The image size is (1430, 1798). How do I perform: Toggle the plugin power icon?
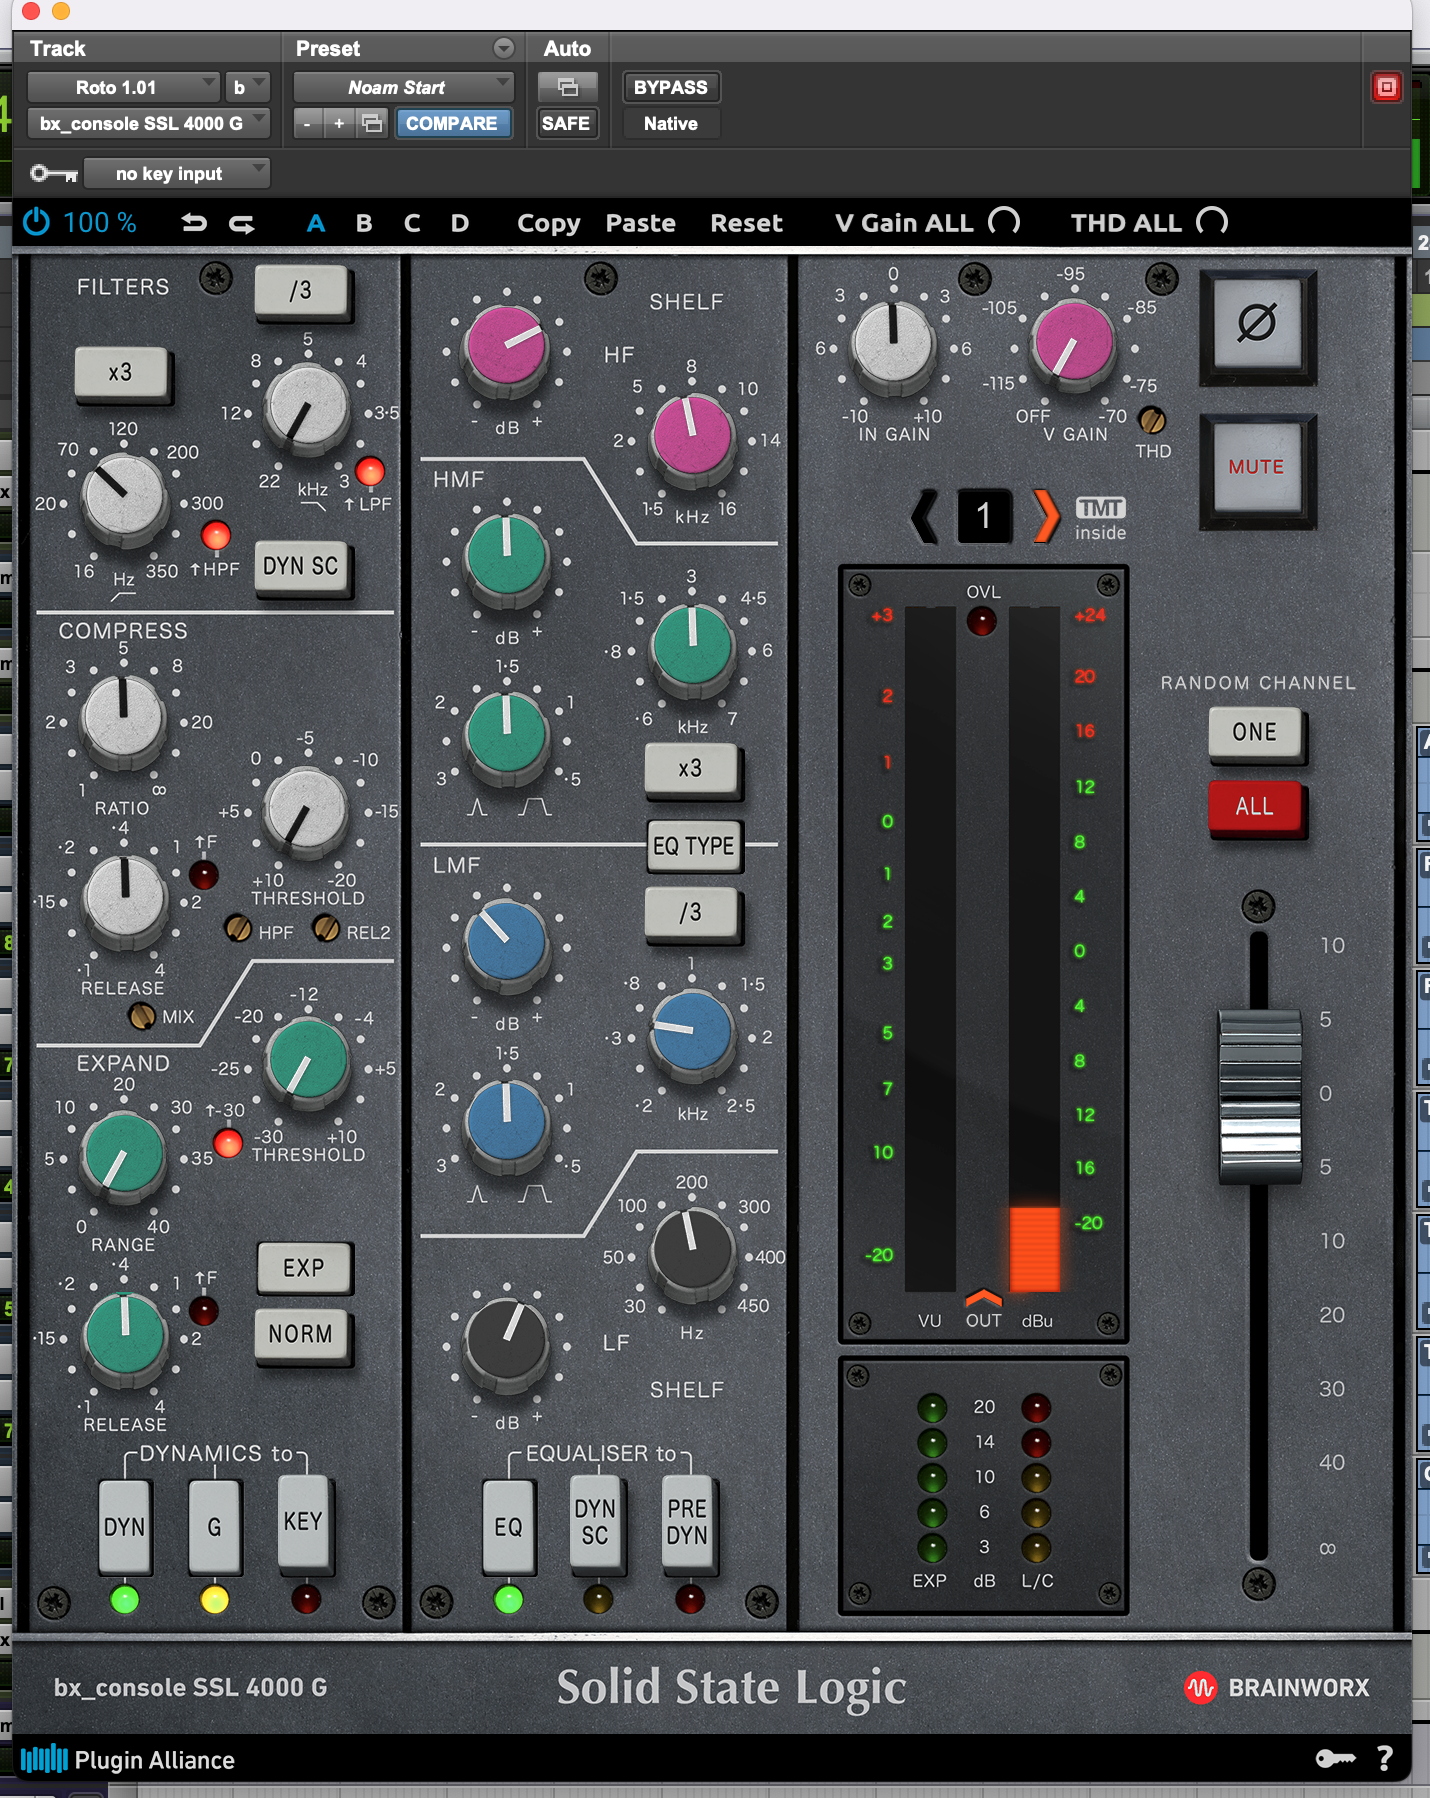(36, 222)
